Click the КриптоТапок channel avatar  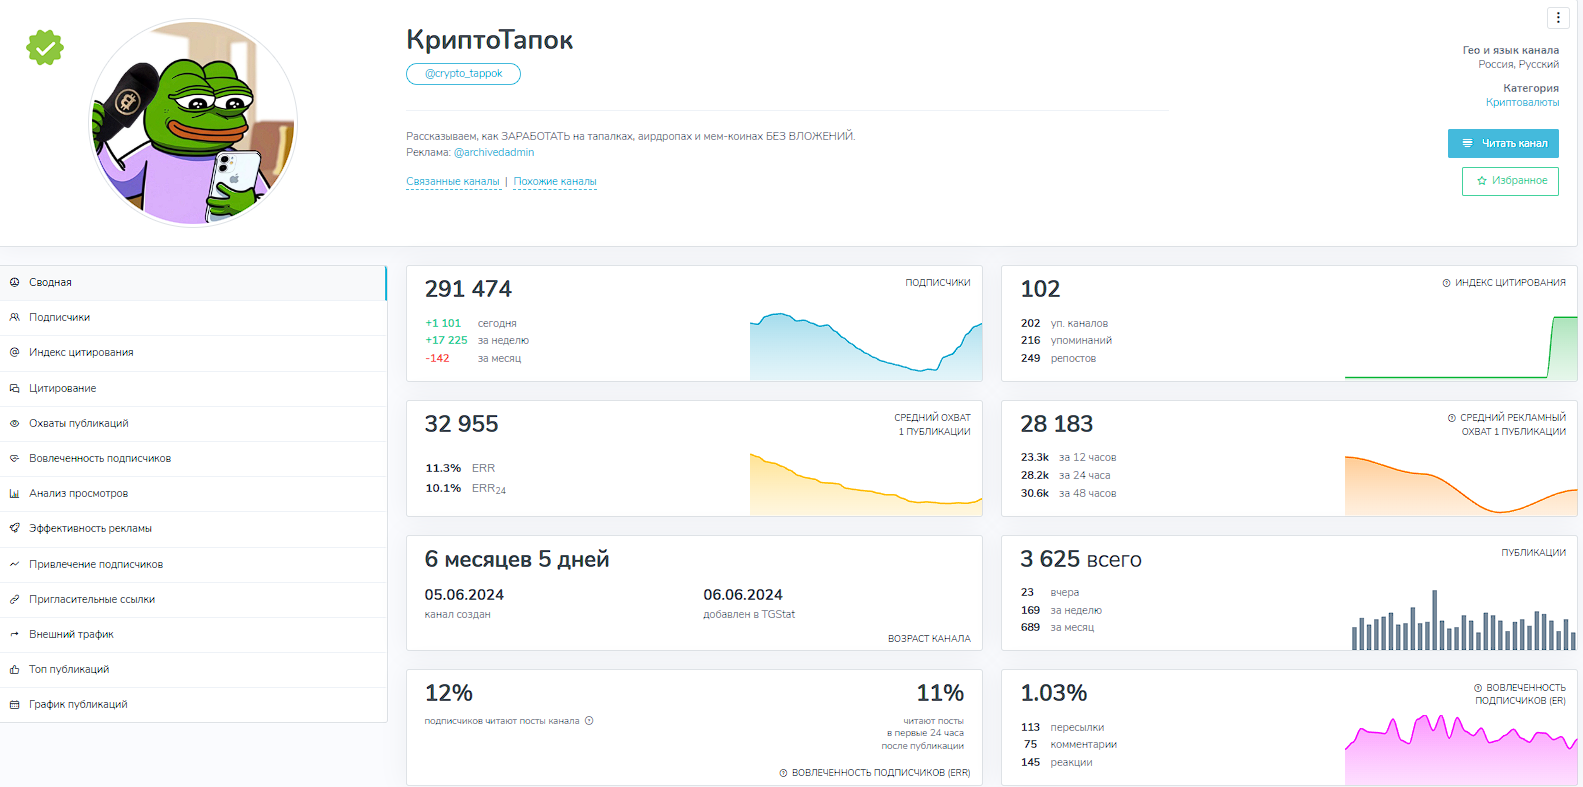coord(193,123)
